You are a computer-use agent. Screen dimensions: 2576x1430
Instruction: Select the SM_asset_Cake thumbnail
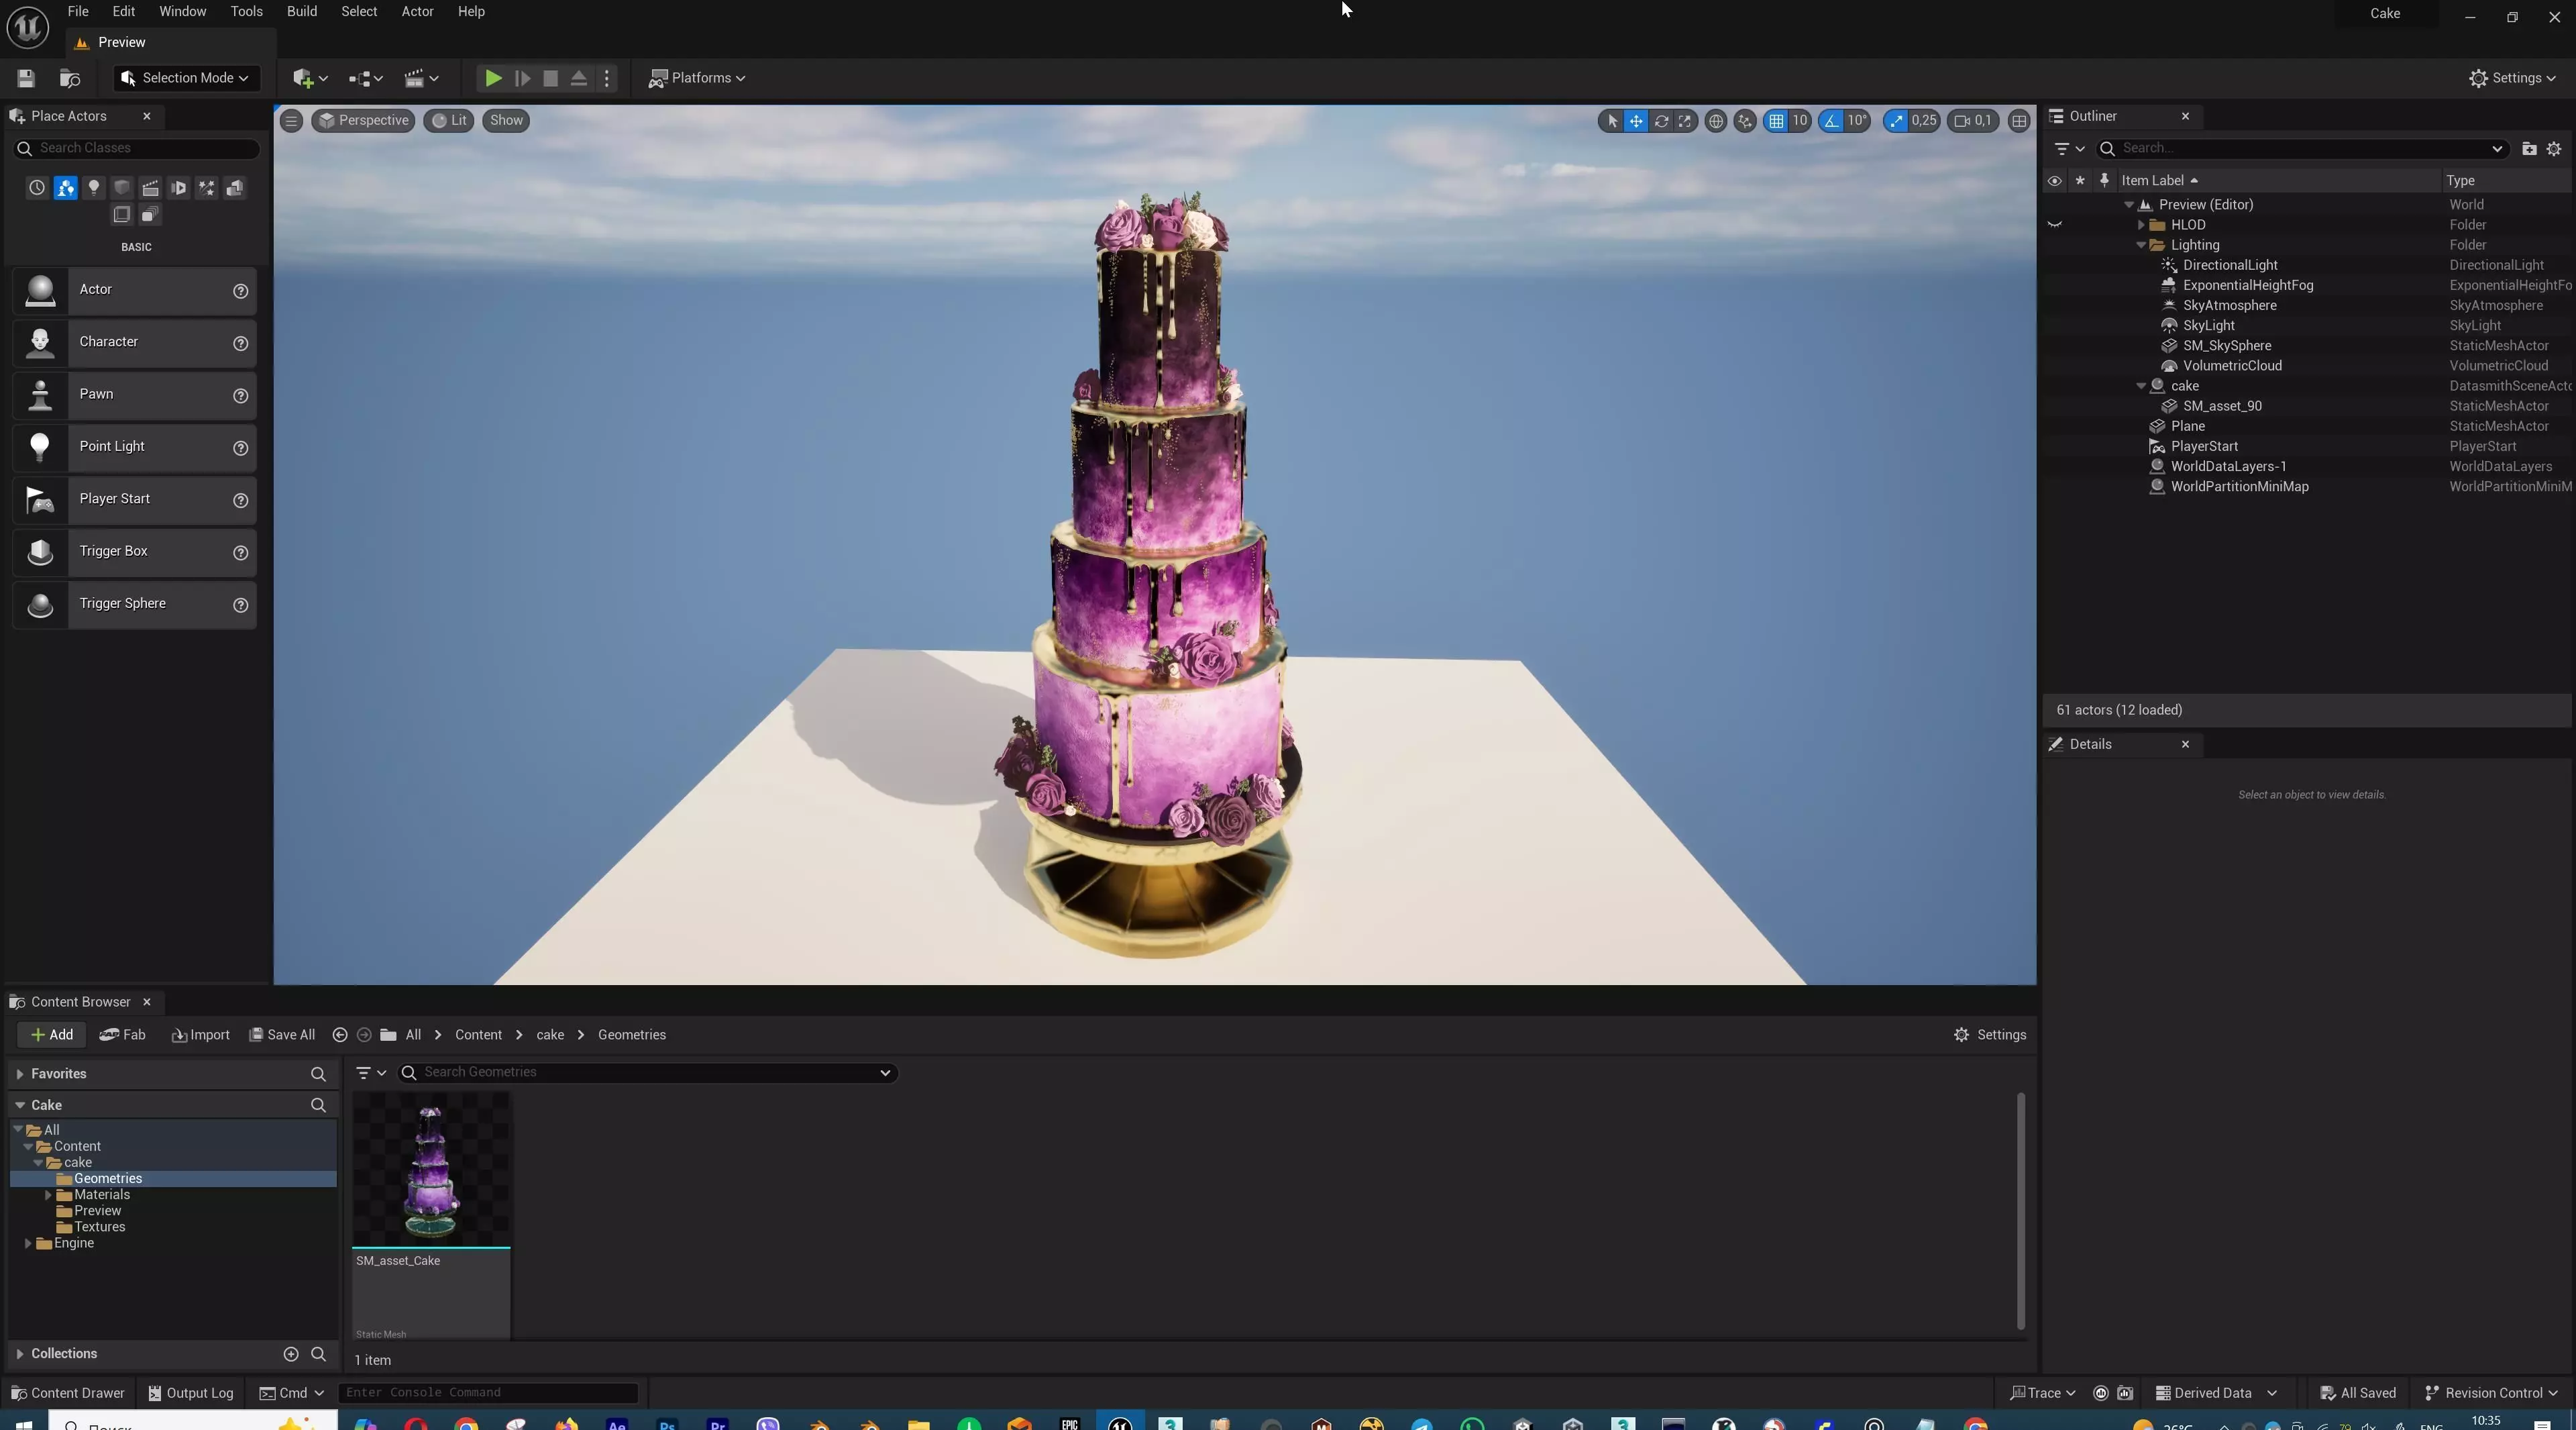click(431, 1169)
